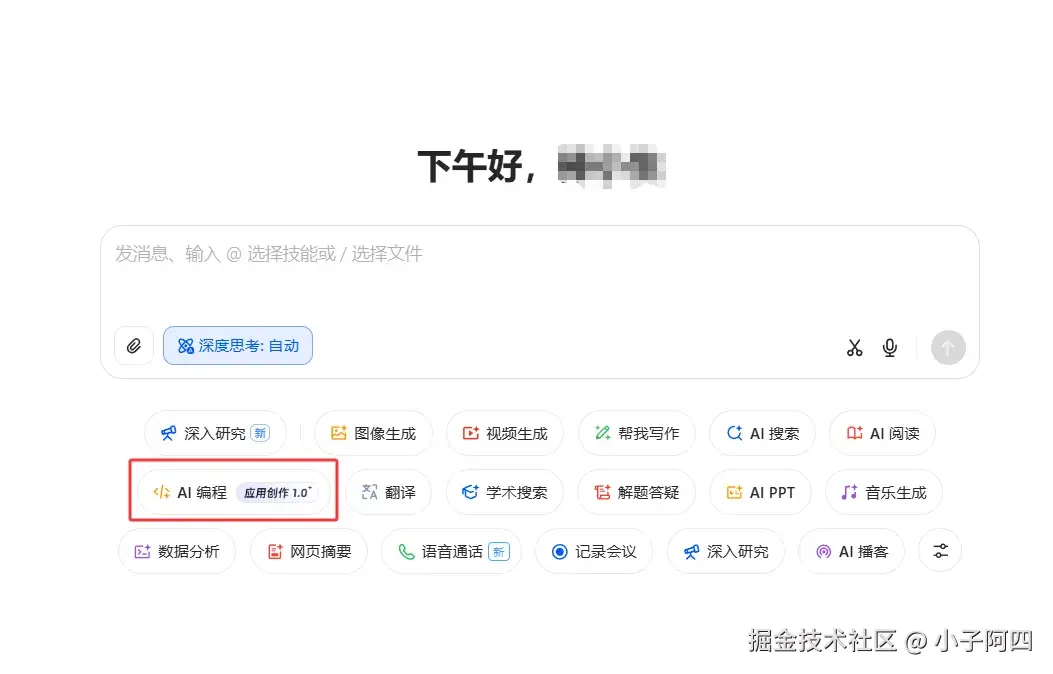Start a 语音通话 voice call
The width and height of the screenshot is (1053, 674).
(451, 551)
